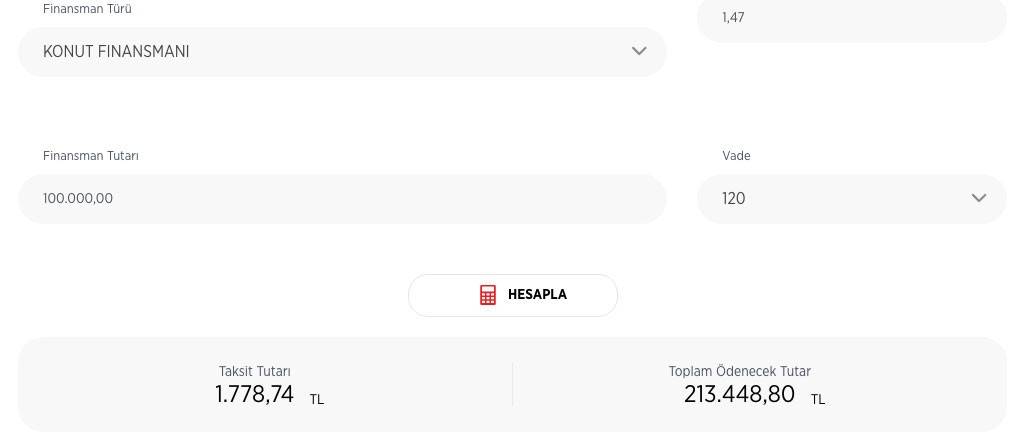Focus the Finansman Tutarı amount field
The width and height of the screenshot is (1036, 433).
(x=342, y=198)
